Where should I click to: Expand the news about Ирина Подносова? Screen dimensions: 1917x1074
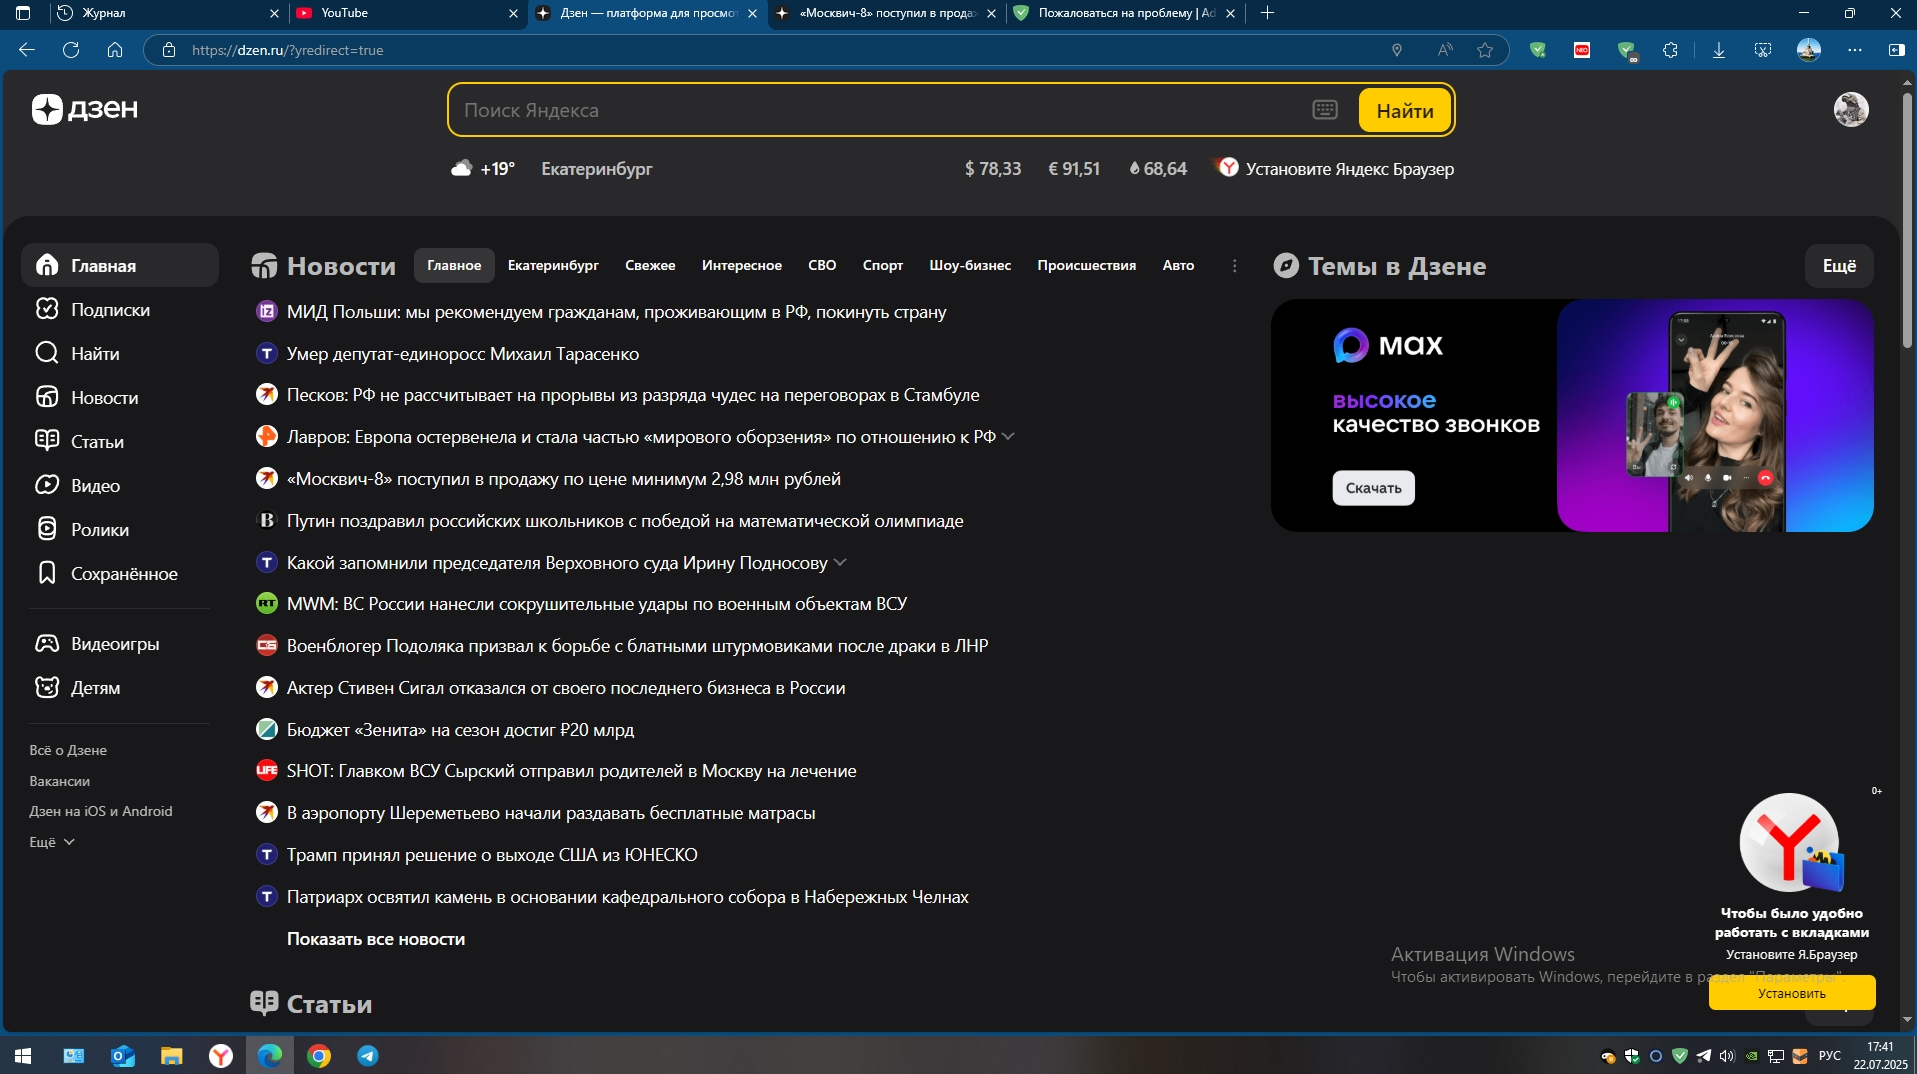840,562
